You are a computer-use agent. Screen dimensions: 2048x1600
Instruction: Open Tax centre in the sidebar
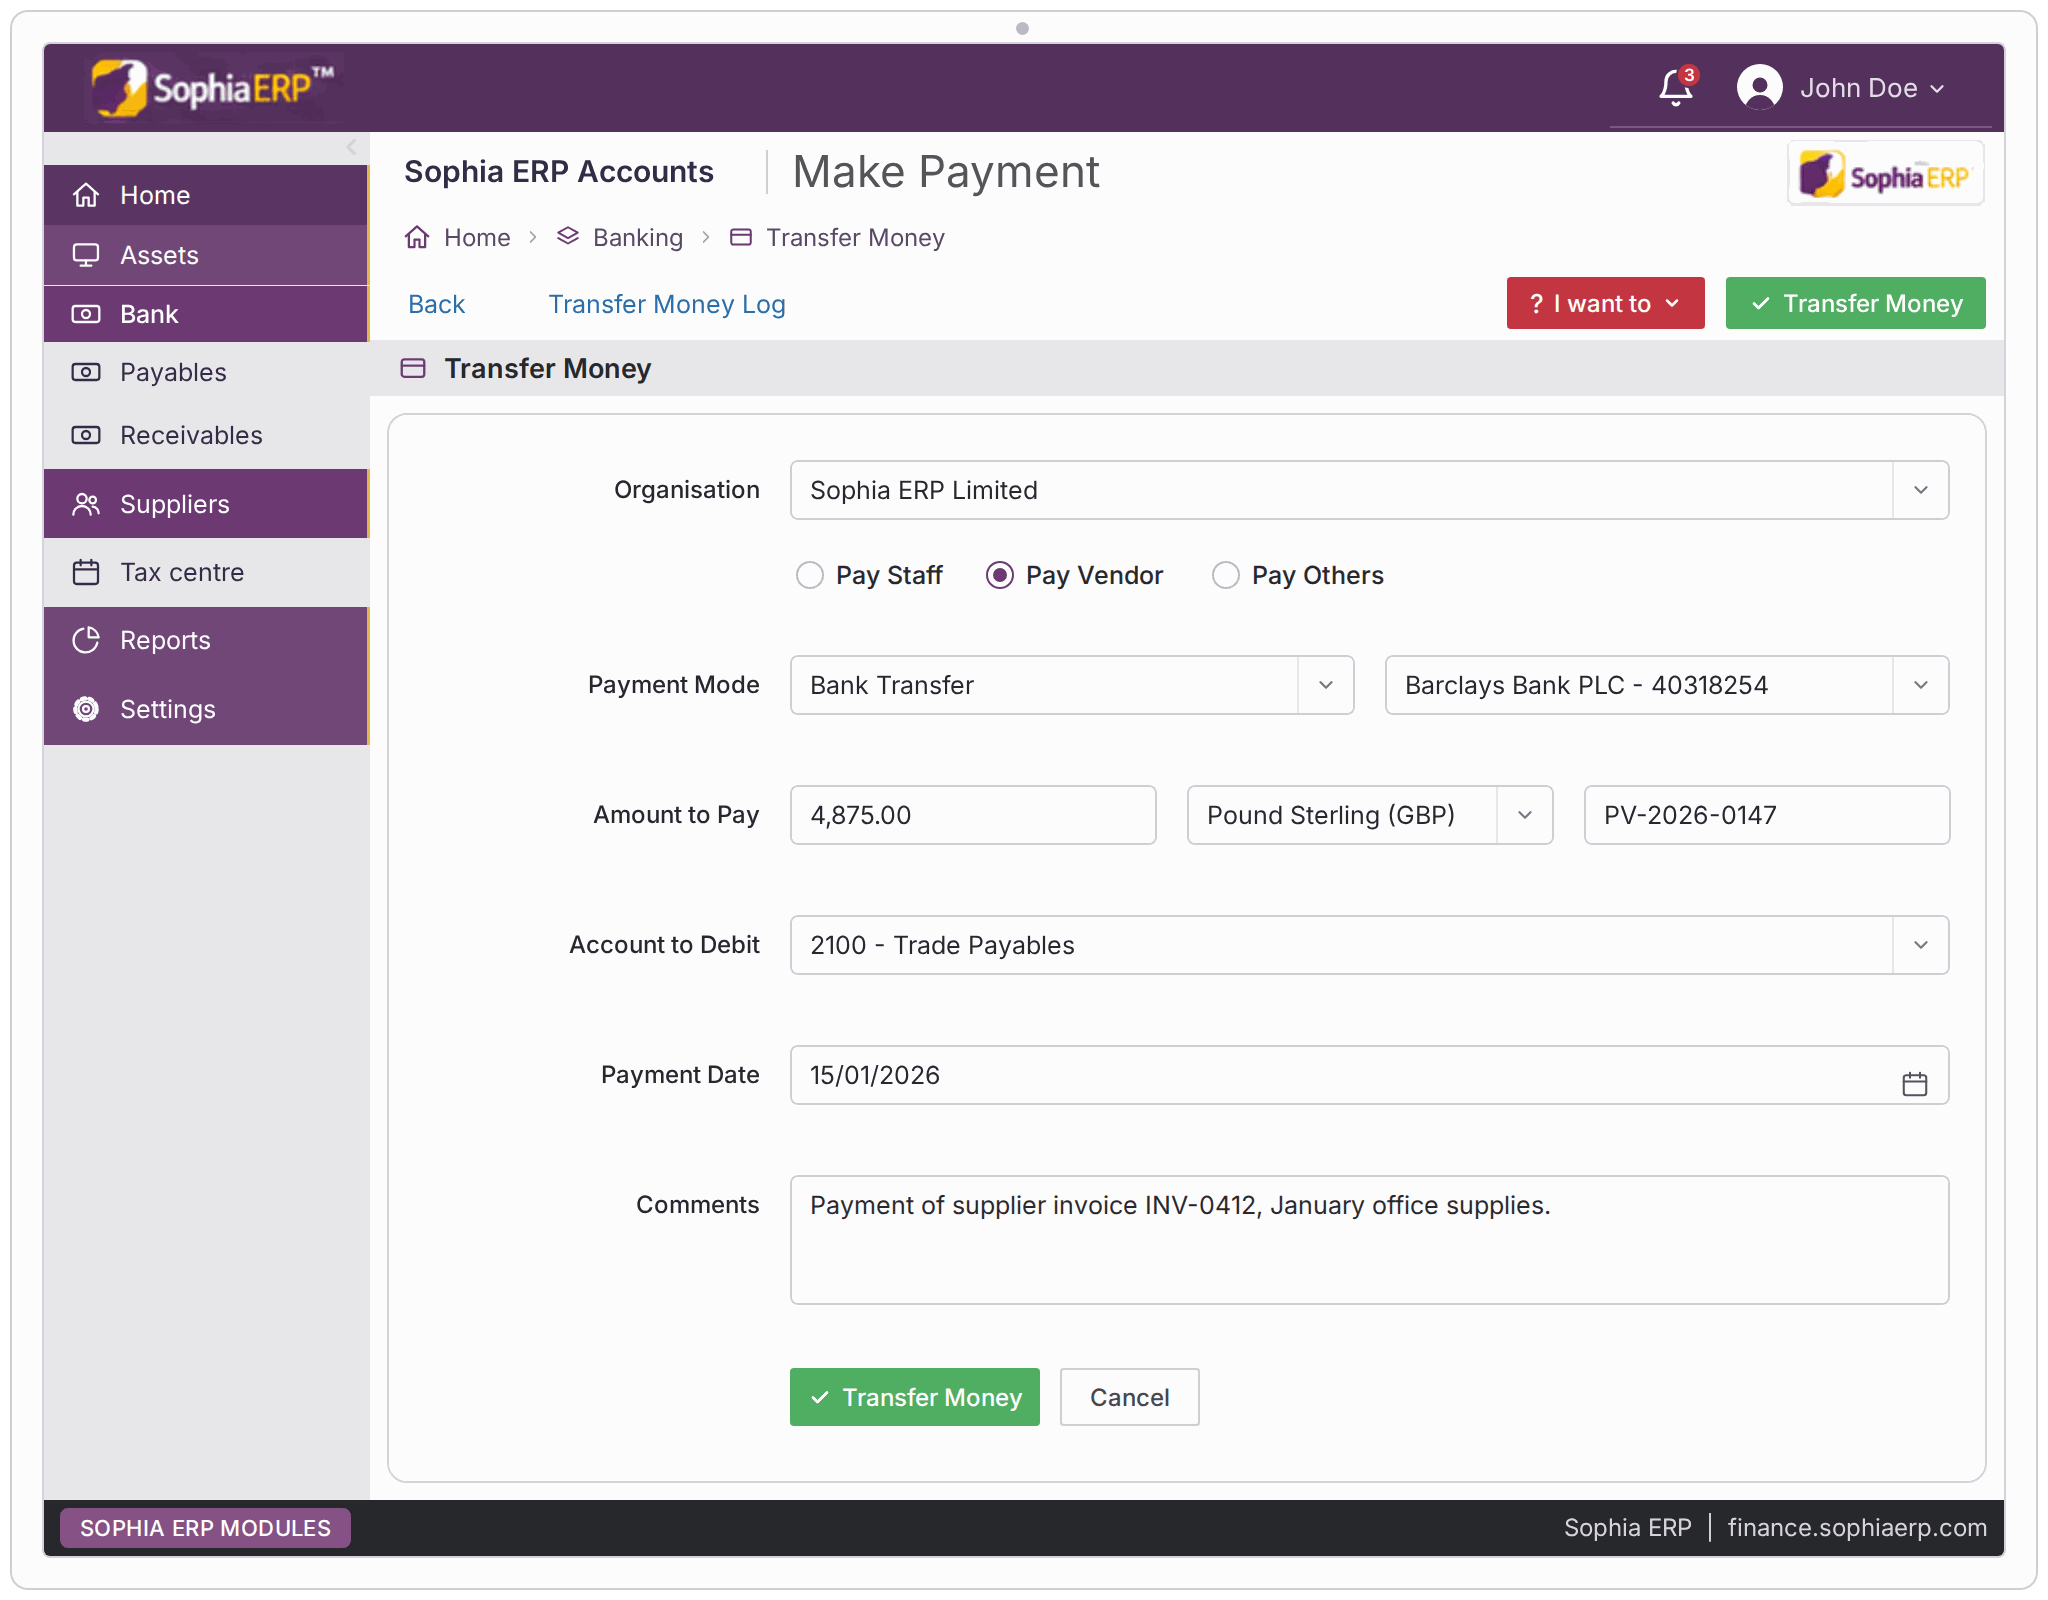(206, 572)
